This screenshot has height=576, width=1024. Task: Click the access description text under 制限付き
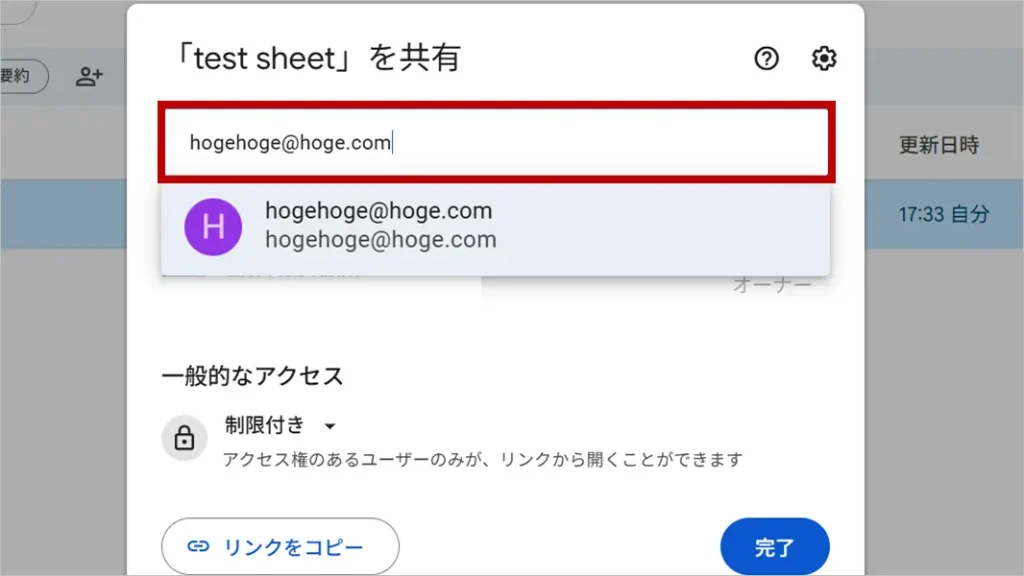tap(483, 460)
